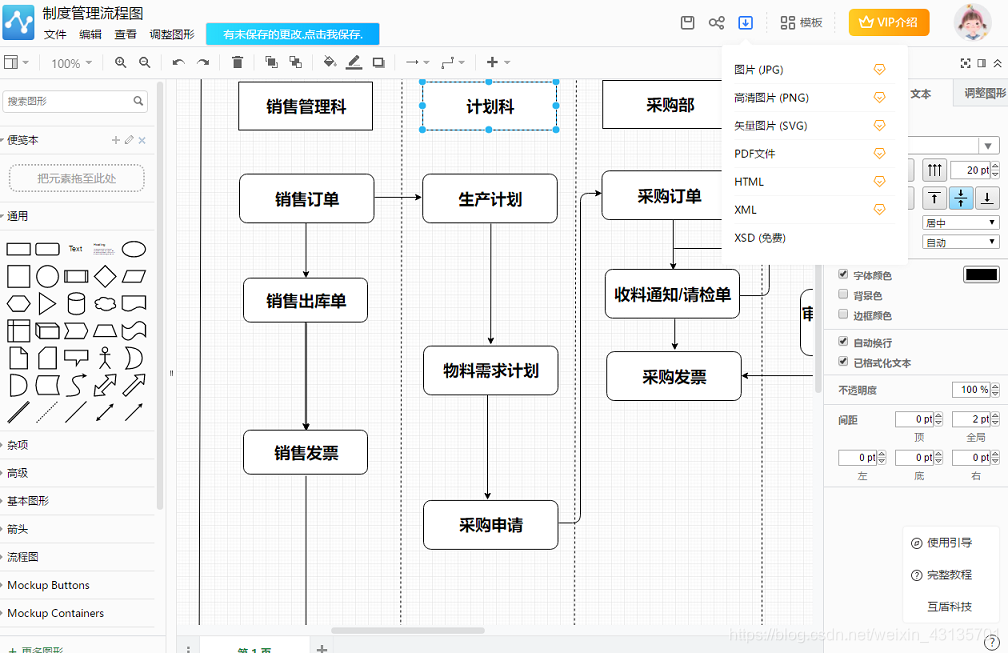This screenshot has width=1008, height=653.
Task: Select the delete (trash) tool
Action: click(x=237, y=62)
